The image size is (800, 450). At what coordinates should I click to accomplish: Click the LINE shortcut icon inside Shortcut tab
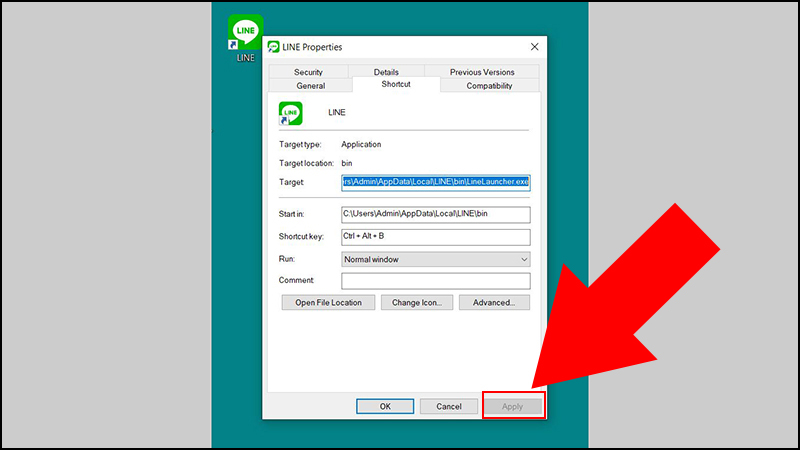click(290, 113)
